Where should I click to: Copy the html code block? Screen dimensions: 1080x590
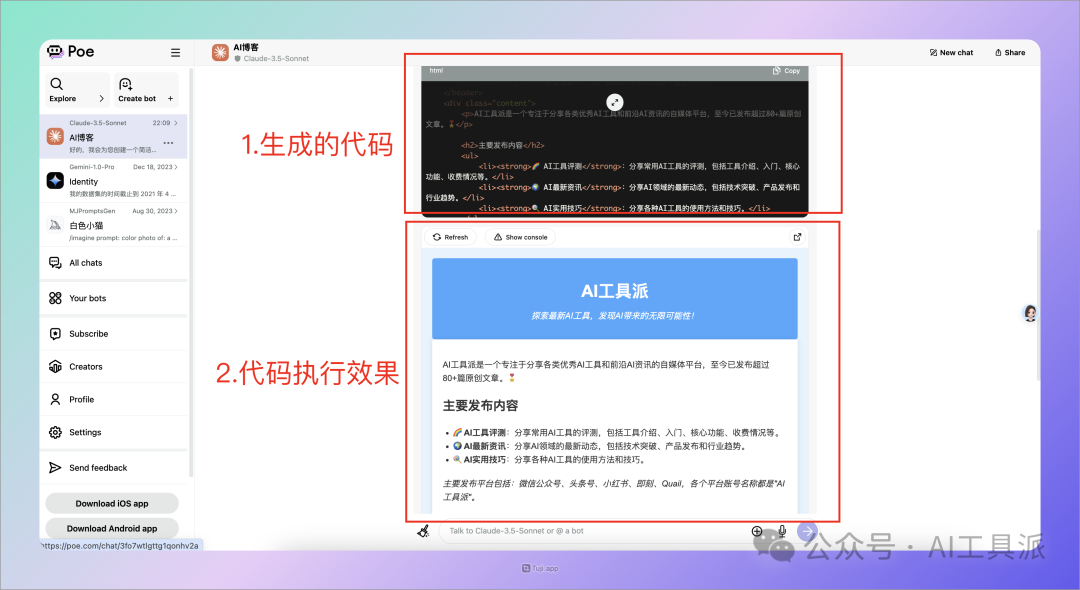786,71
